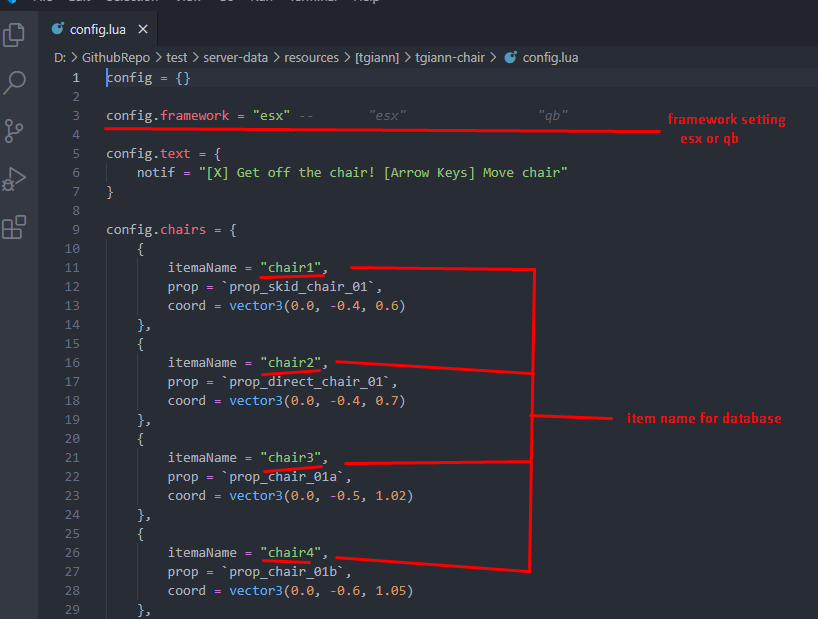Open the Extensions view
This screenshot has height=619, width=818.
pyautogui.click(x=15, y=228)
